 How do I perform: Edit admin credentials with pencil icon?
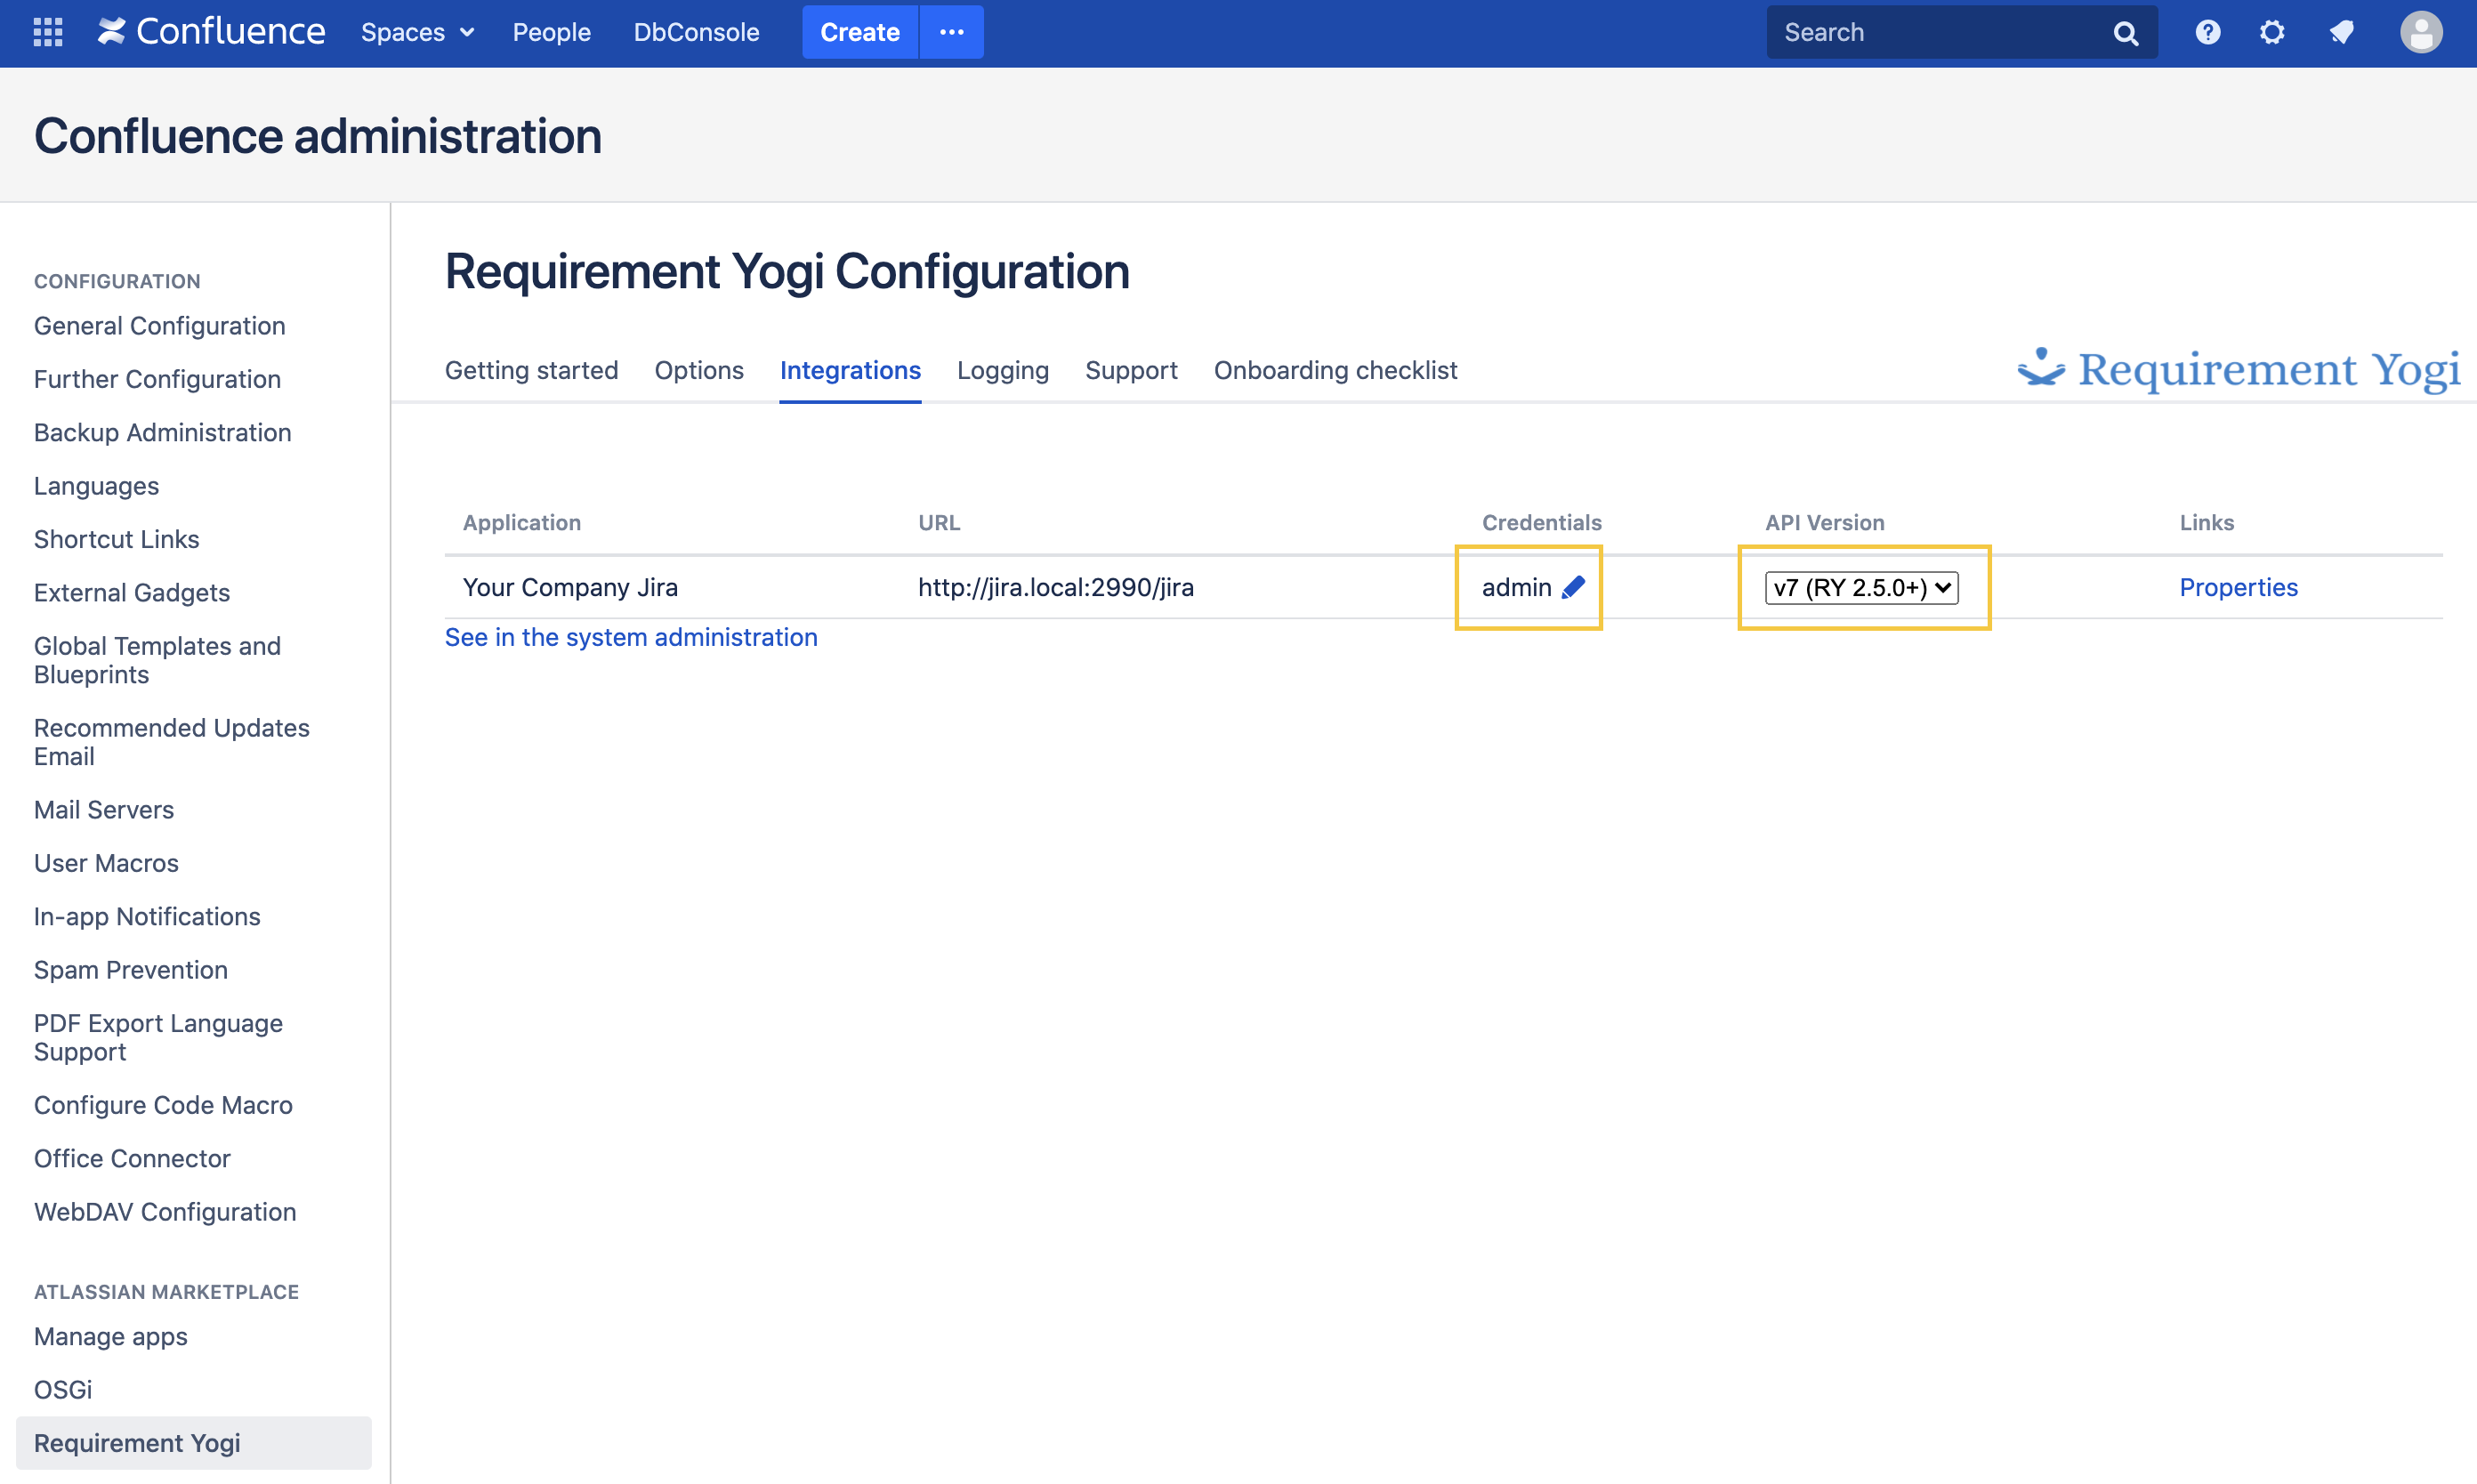pos(1573,587)
